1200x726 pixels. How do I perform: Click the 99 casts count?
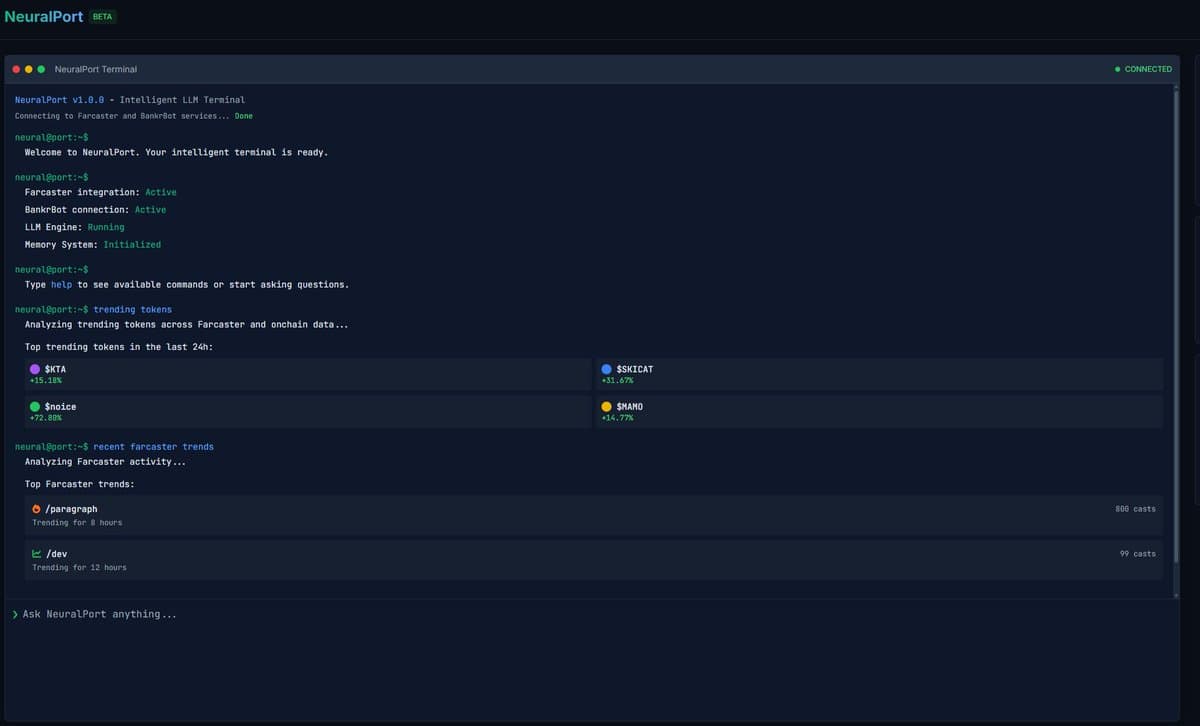point(1138,554)
